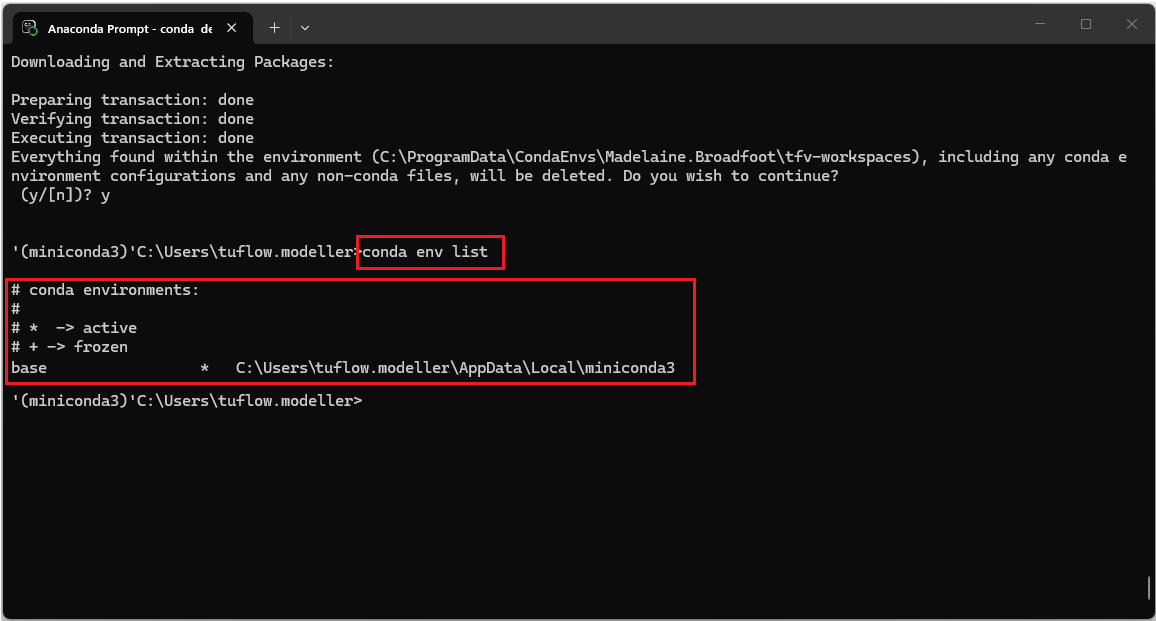1156x621 pixels.
Task: Click the '# conda environments:' header line
Action: pyautogui.click(x=105, y=291)
